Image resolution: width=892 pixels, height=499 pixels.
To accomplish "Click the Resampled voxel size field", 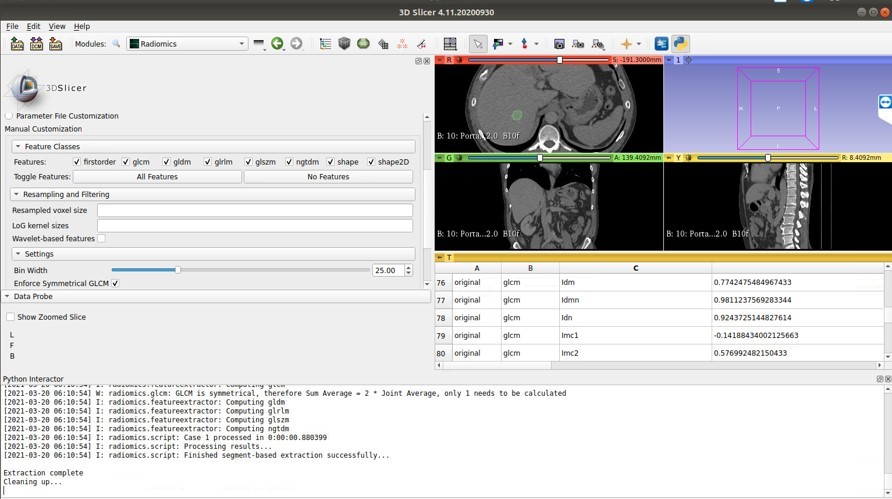I will 254,210.
